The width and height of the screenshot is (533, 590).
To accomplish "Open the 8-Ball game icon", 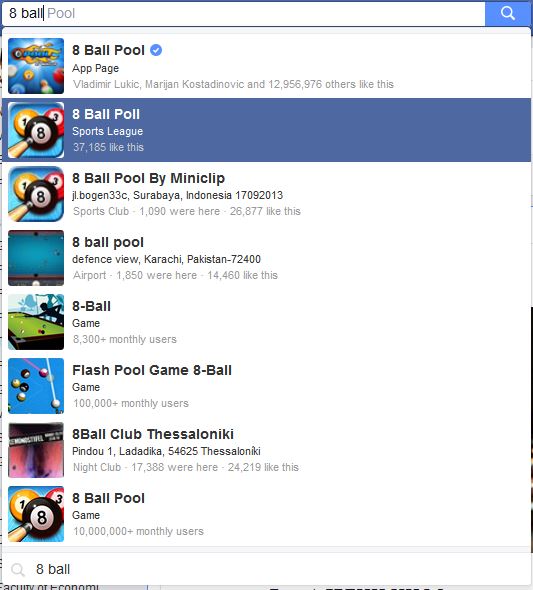I will click(36, 322).
